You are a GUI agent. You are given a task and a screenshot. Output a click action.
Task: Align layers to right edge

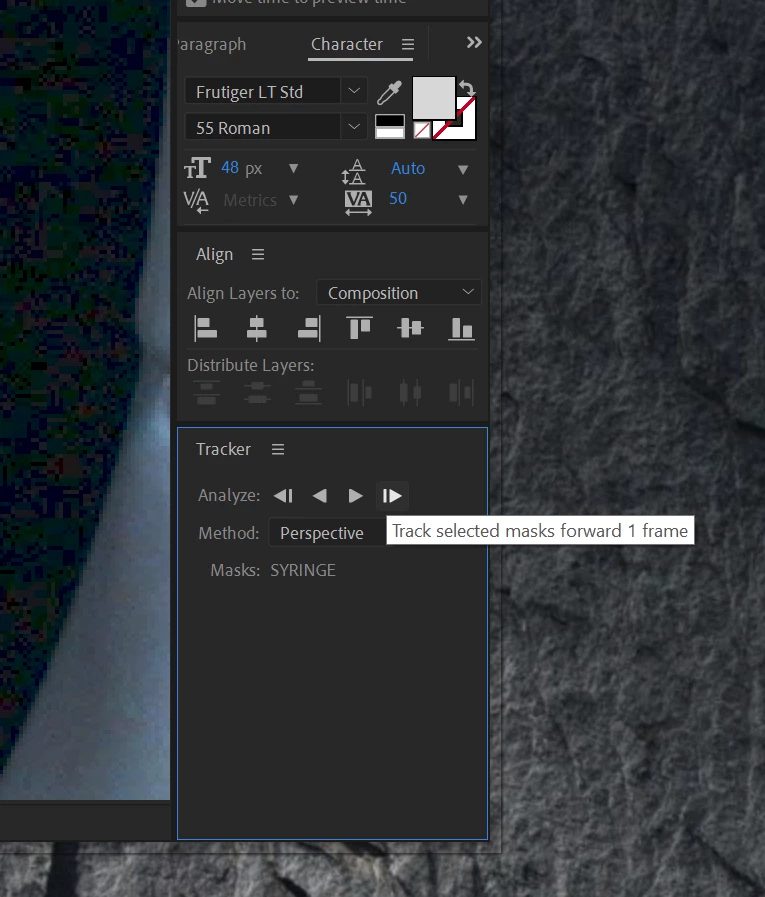309,328
